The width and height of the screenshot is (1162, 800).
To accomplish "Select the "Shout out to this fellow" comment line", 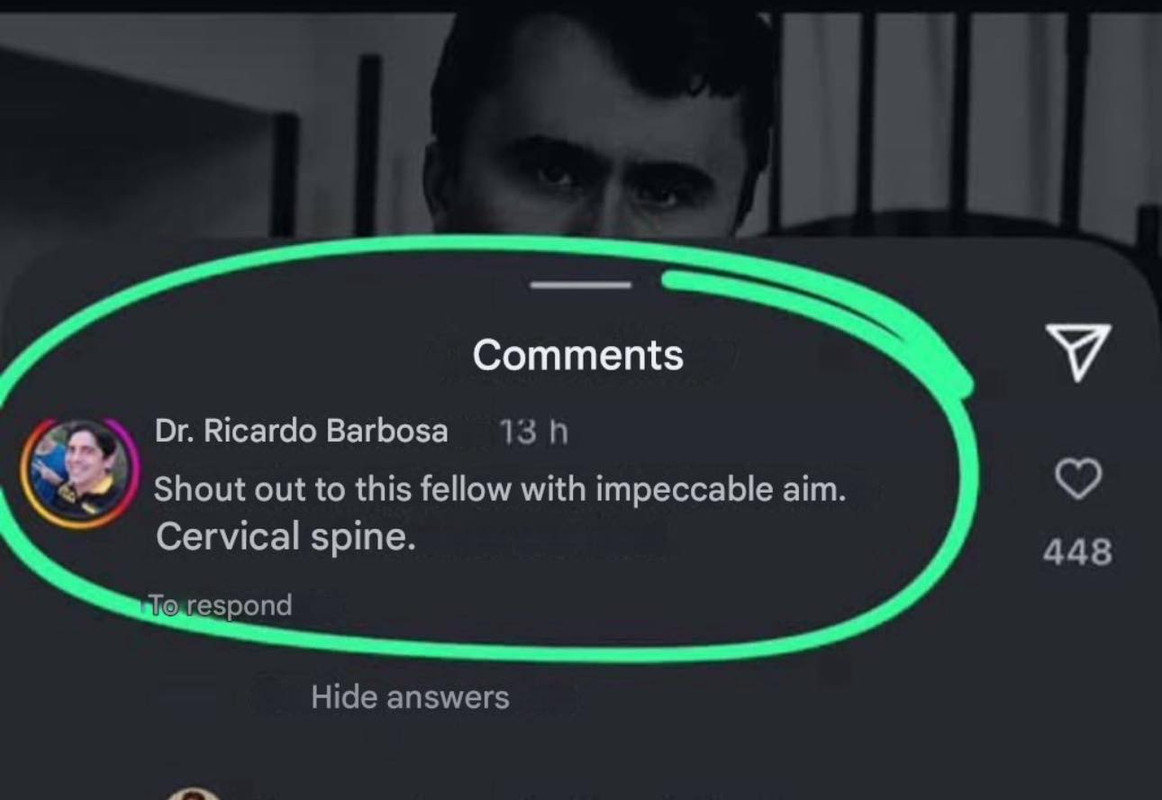I will (x=499, y=490).
